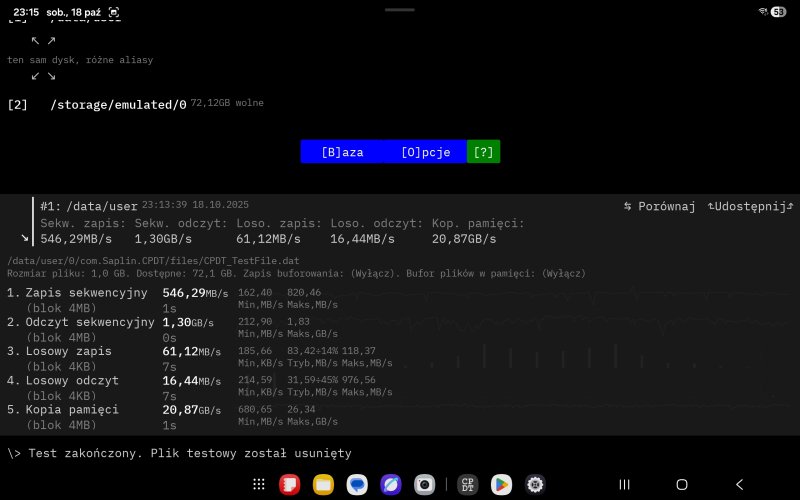Open the Camera app in taskbar
This screenshot has width=800, height=500.
[x=424, y=484]
